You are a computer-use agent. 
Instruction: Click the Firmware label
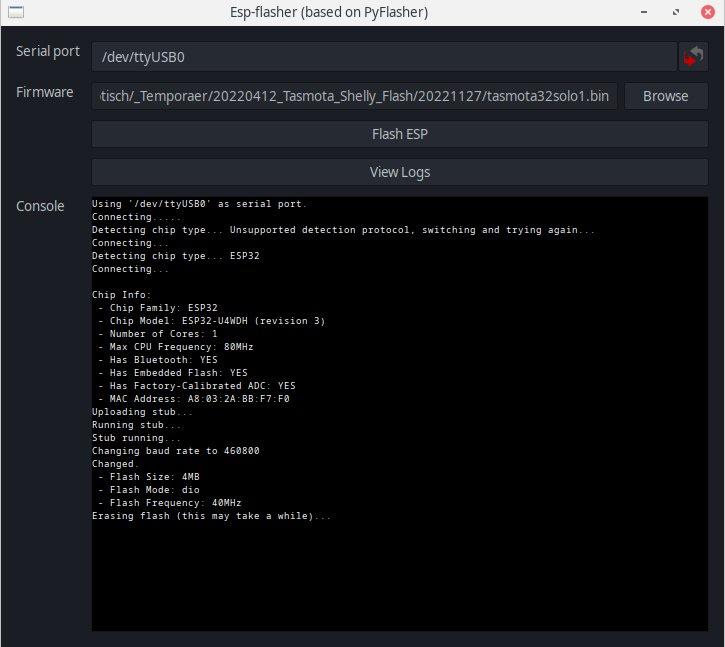pyautogui.click(x=44, y=92)
